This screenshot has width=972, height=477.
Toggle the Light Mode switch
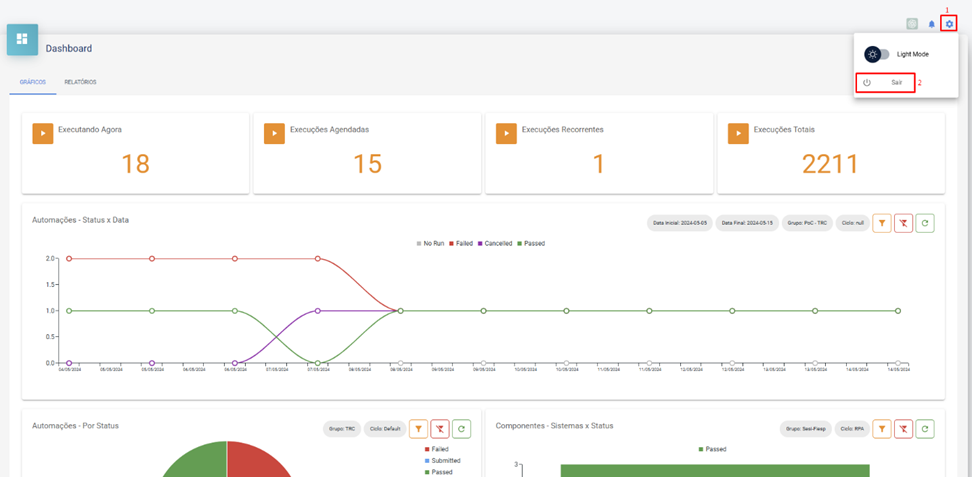(x=877, y=55)
